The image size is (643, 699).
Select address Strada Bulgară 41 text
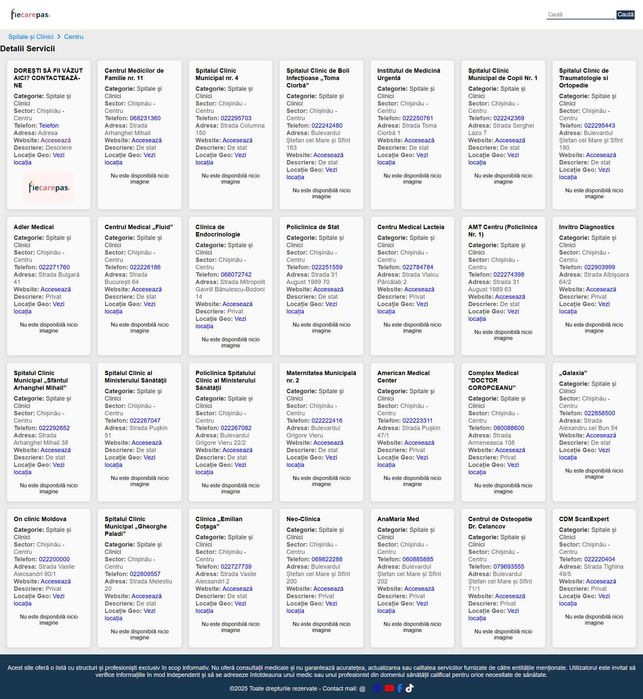click(46, 278)
